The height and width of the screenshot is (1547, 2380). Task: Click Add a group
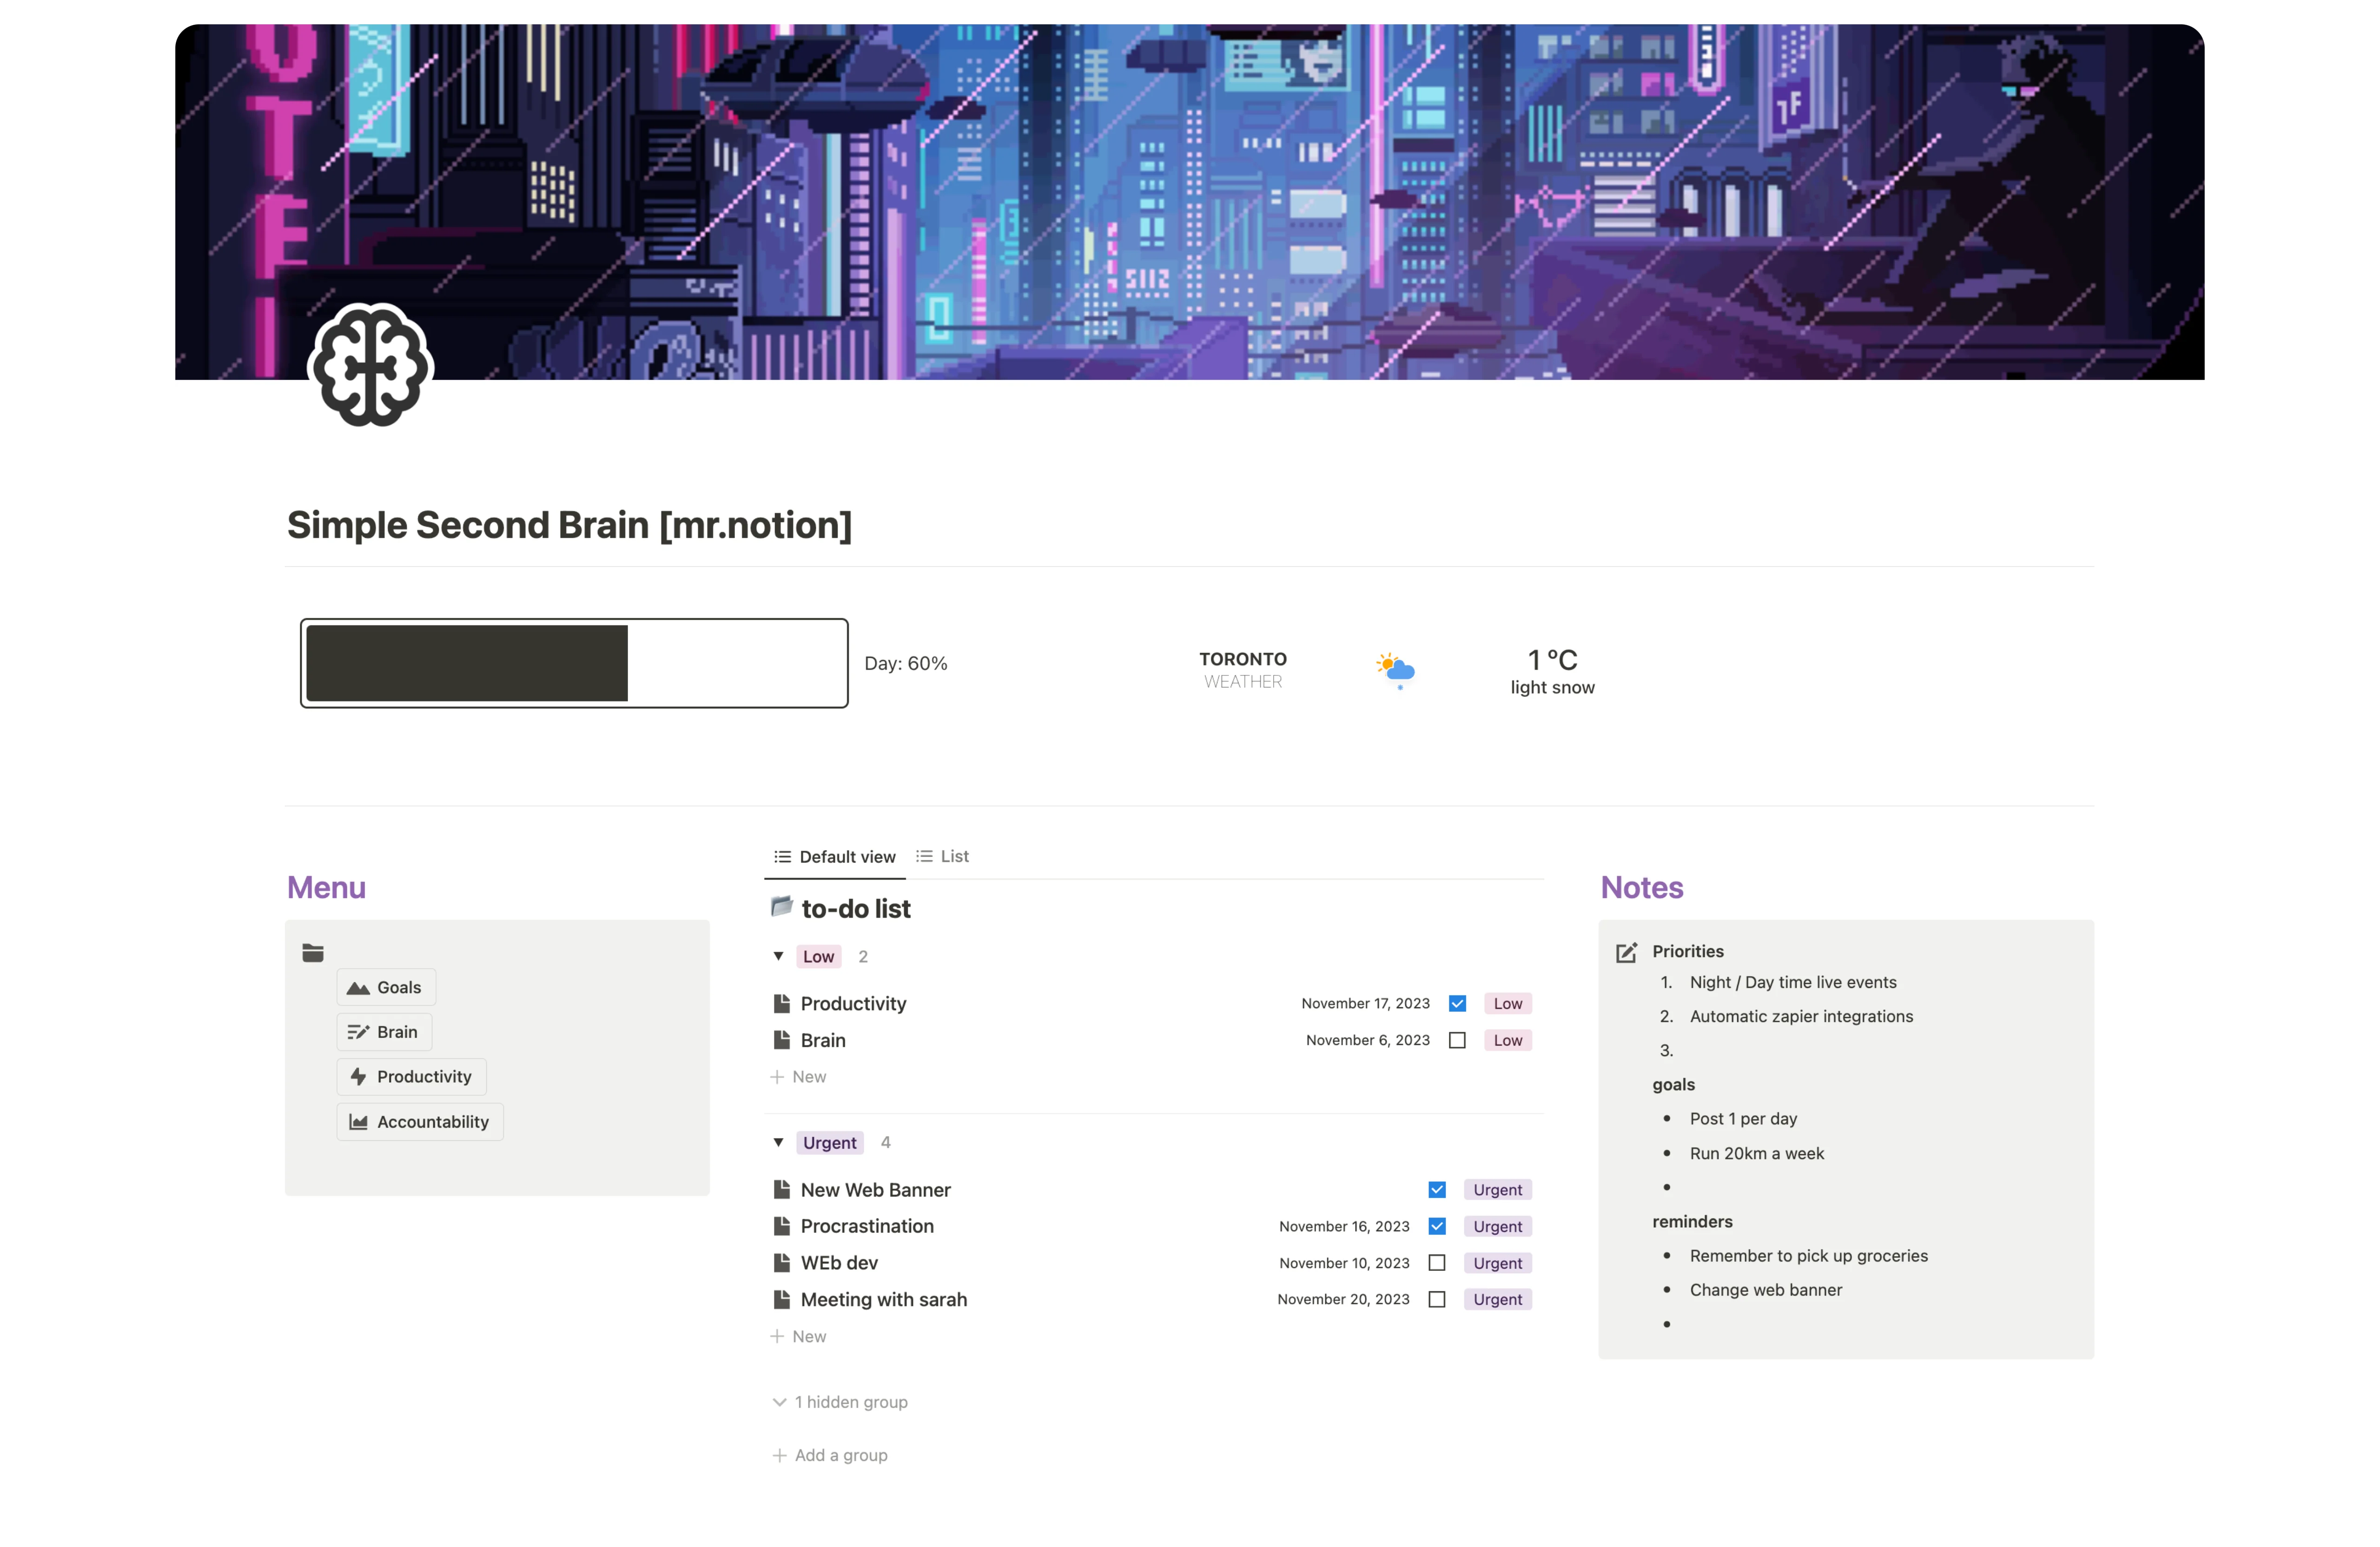830,1455
